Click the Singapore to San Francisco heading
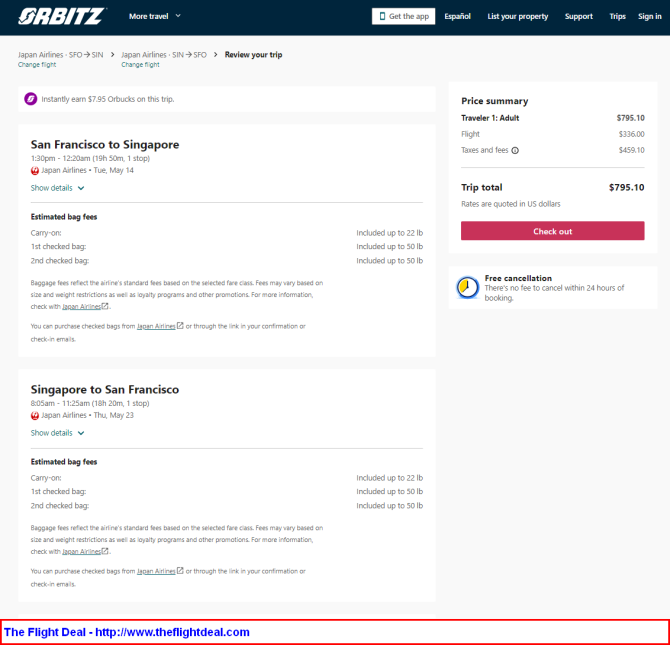Image resolution: width=670 pixels, height=645 pixels. click(x=105, y=389)
